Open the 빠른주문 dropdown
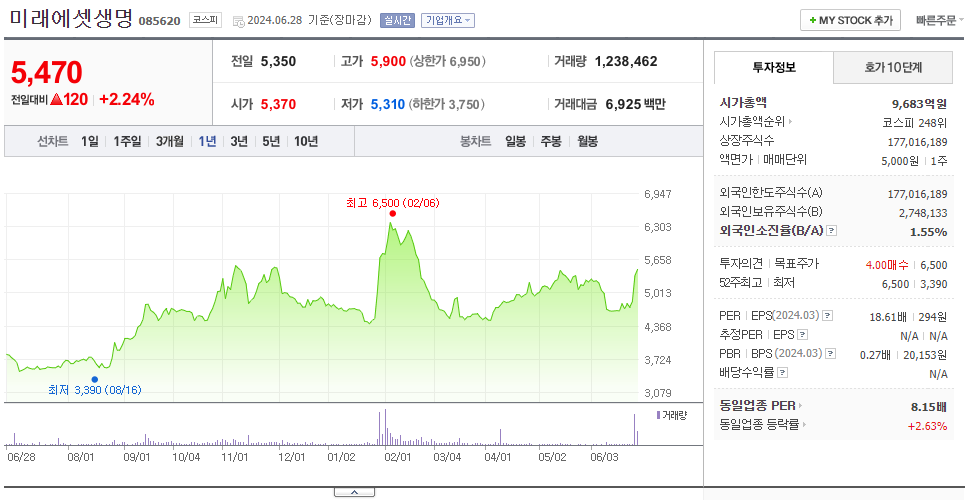 pyautogui.click(x=940, y=20)
